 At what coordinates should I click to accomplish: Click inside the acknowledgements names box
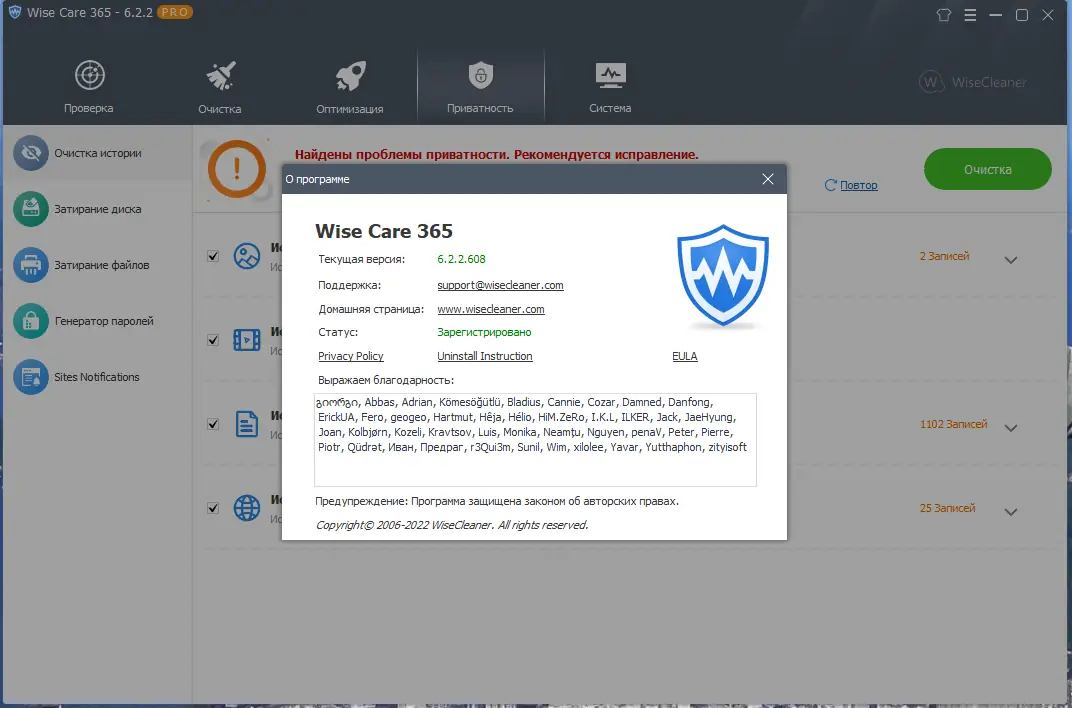coord(535,439)
